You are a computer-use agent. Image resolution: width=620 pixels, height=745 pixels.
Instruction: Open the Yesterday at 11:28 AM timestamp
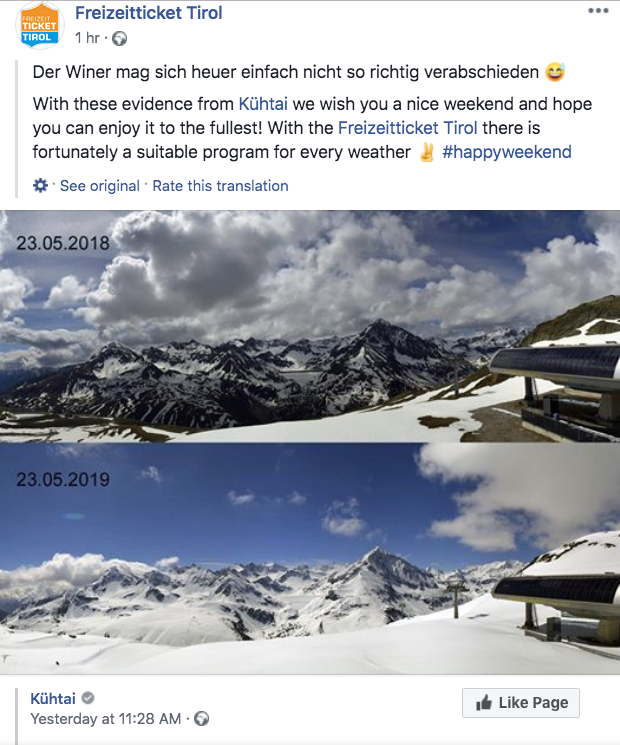[105, 719]
